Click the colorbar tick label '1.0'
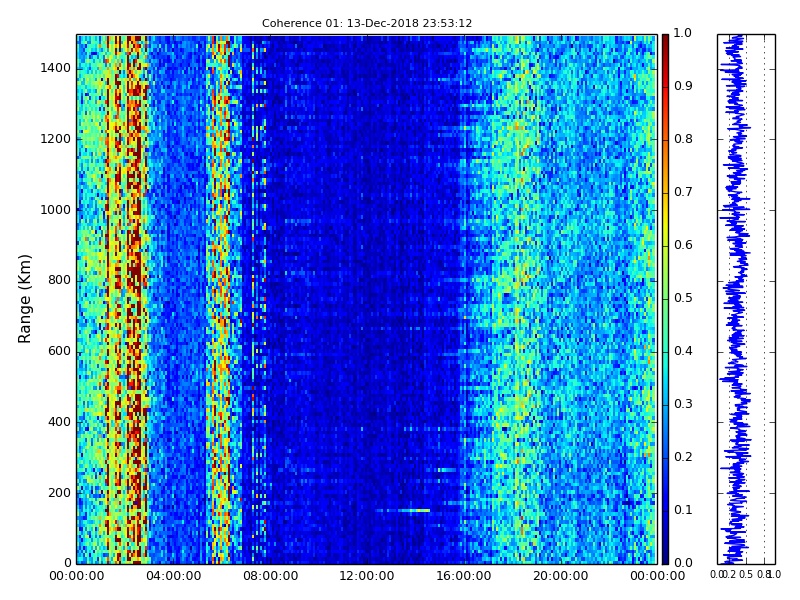Screen dimensions: 800x600 [683, 33]
